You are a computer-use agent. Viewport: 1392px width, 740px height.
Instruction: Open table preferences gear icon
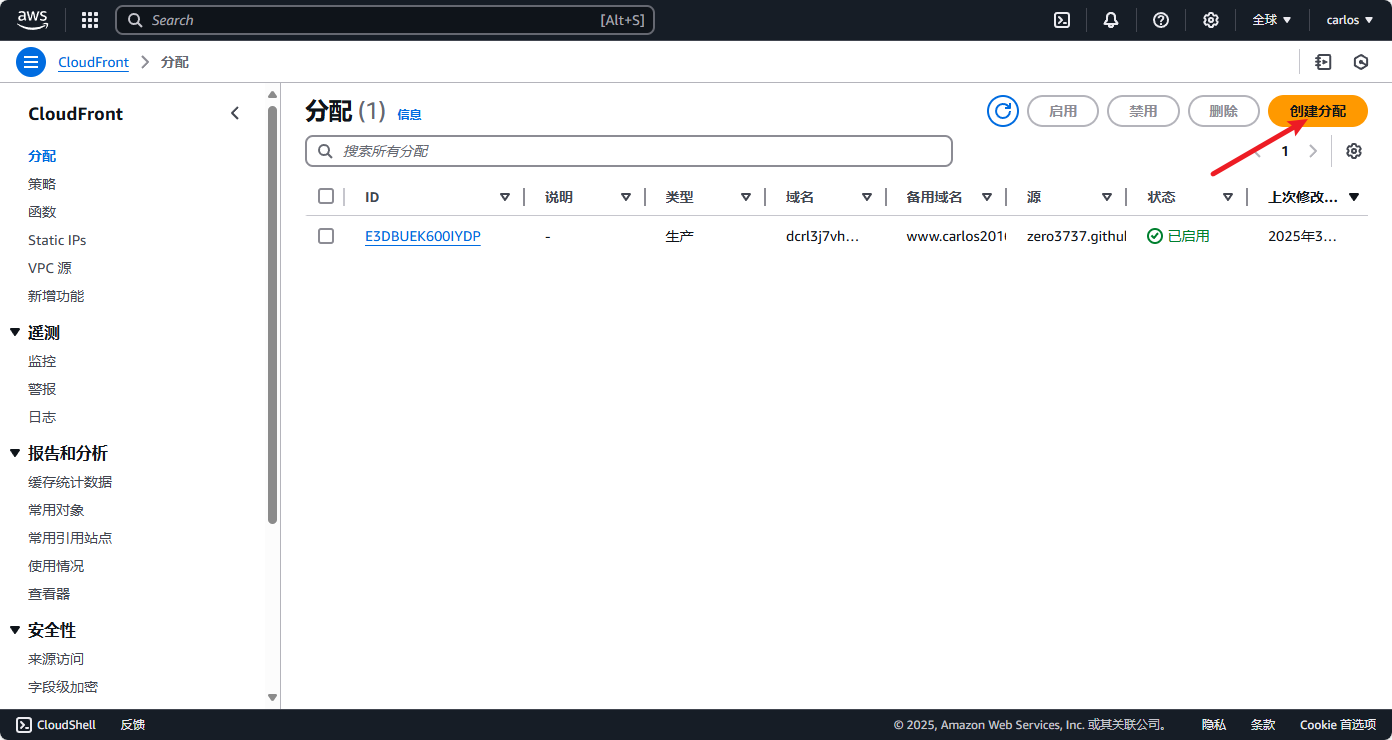coord(1354,151)
